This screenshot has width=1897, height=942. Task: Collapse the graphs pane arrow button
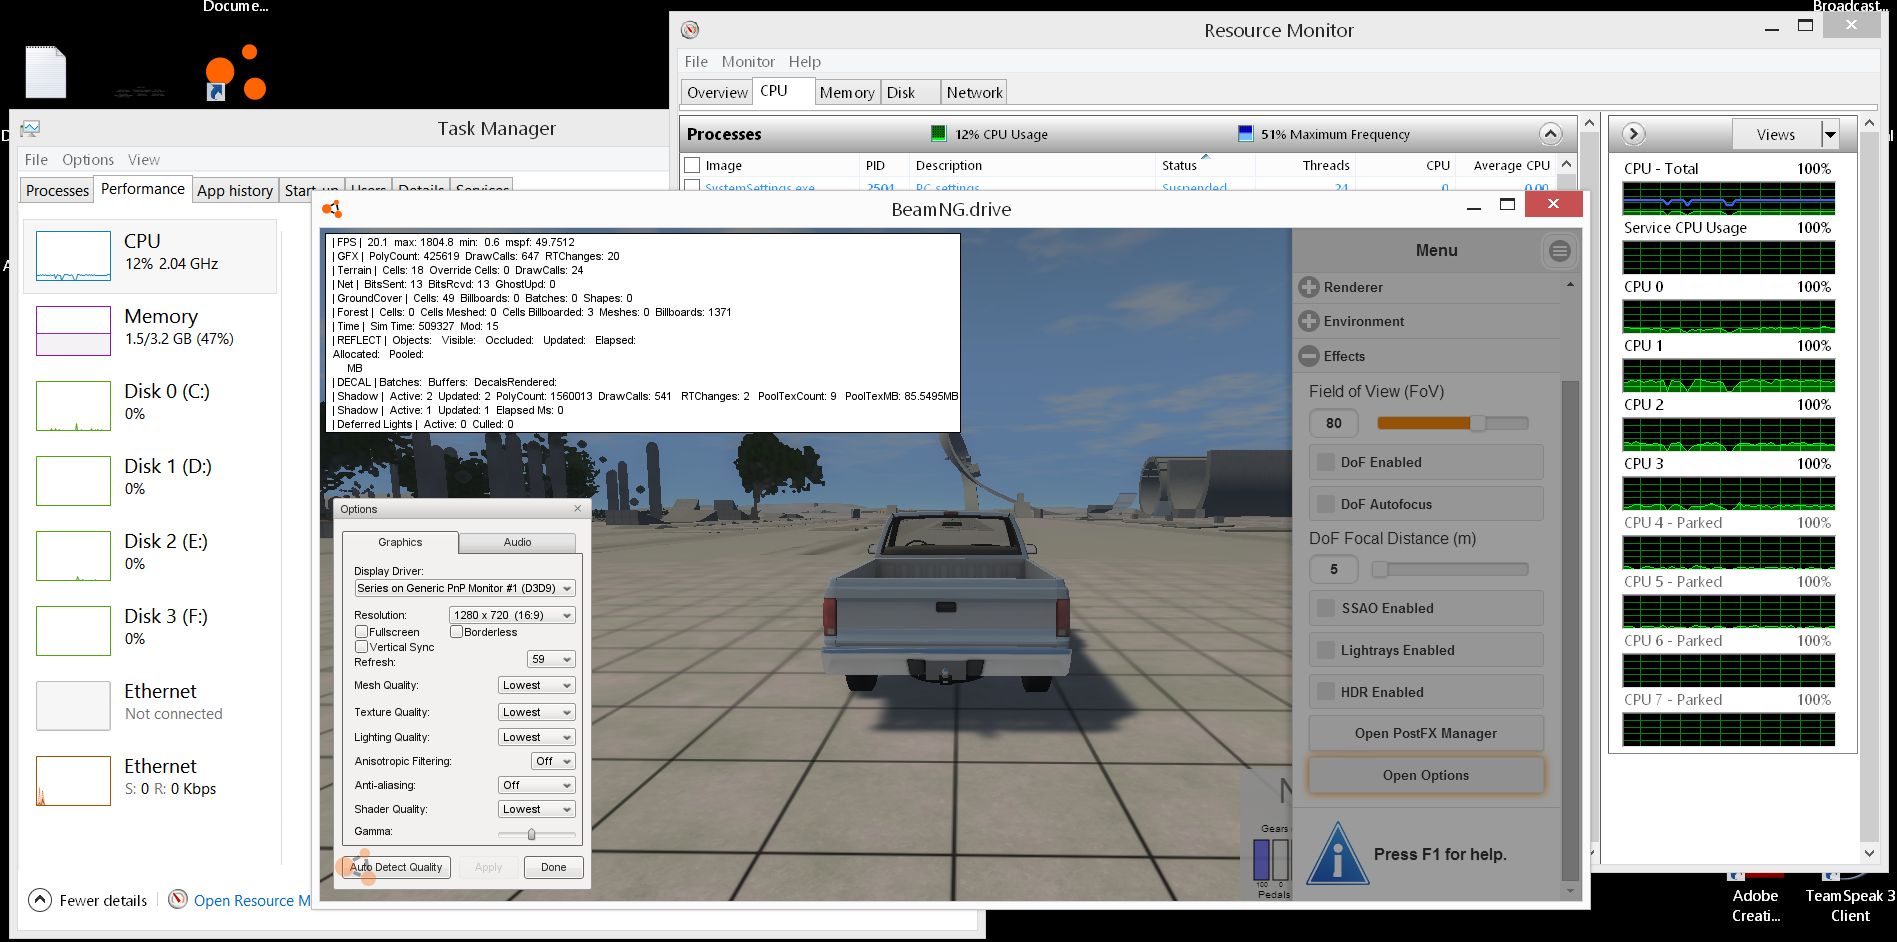point(1633,134)
